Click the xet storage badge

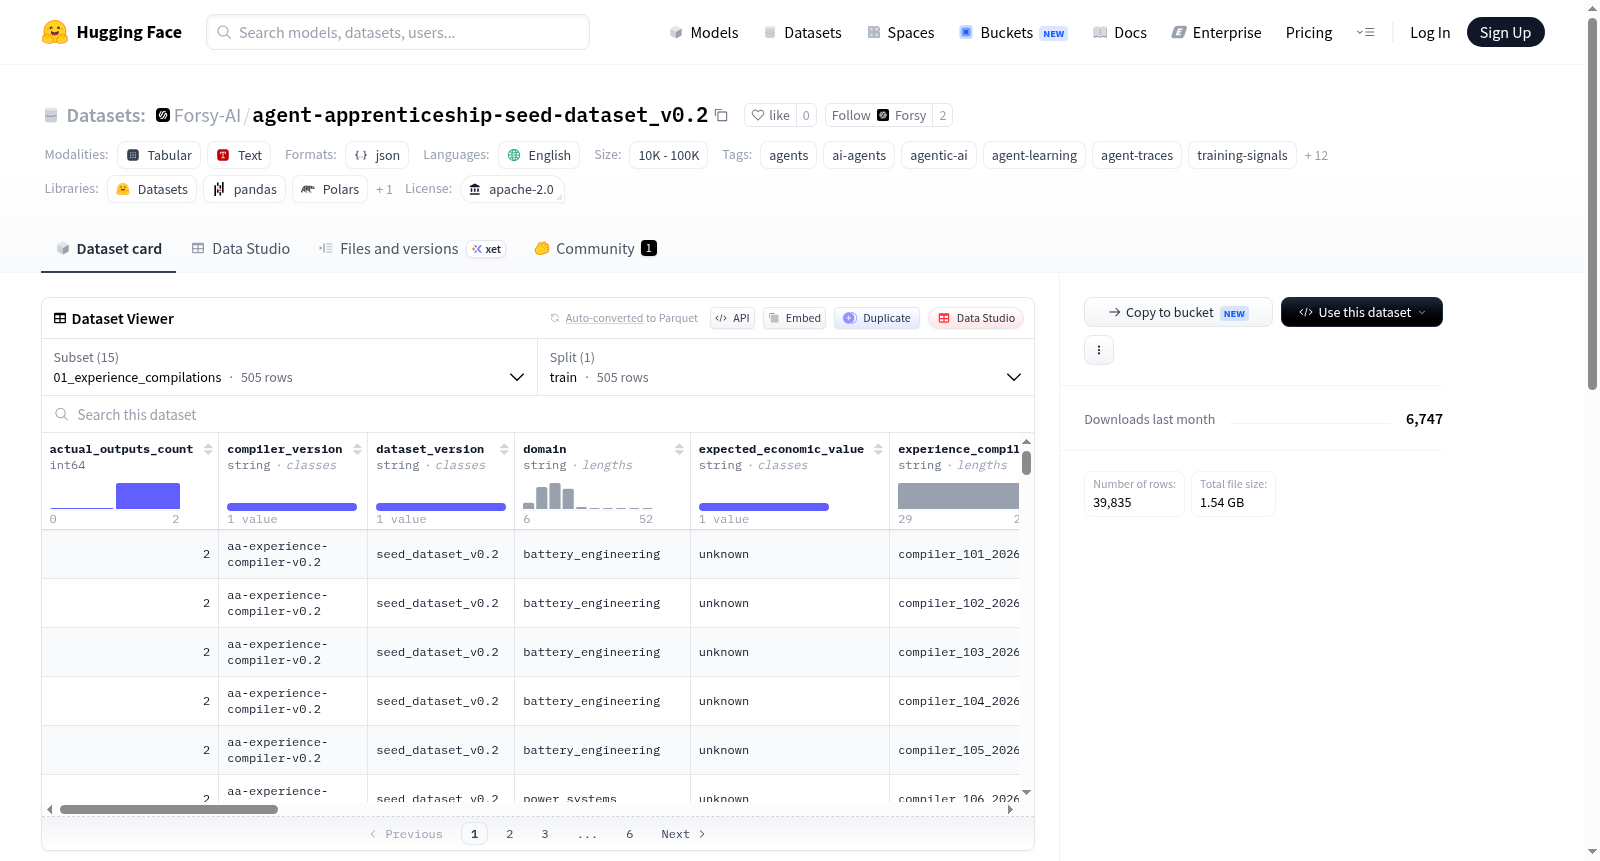coord(487,249)
